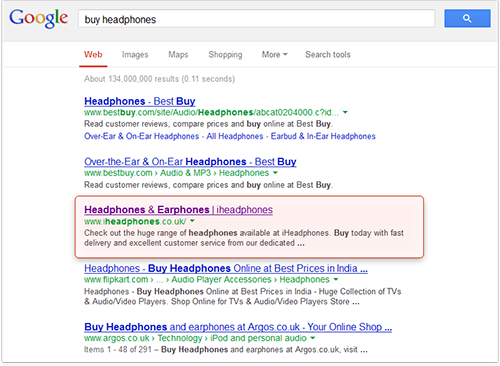Follow the All Headphones sitelink

[235, 136]
